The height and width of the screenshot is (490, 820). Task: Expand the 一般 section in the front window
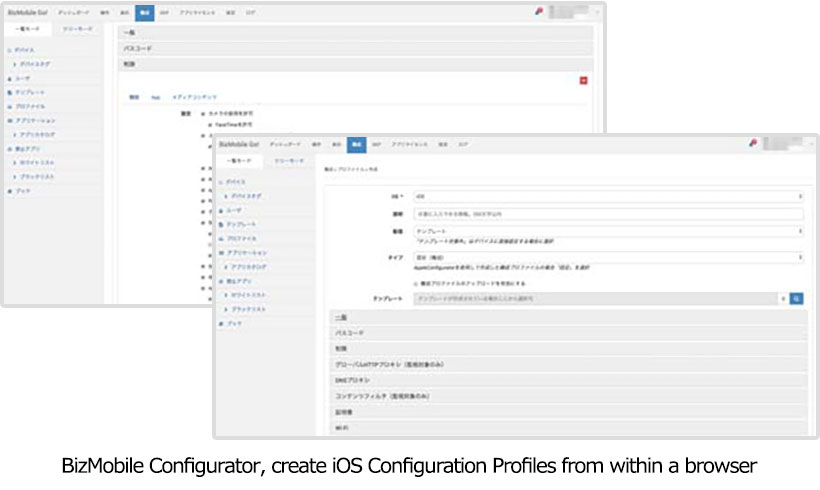click(x=569, y=317)
